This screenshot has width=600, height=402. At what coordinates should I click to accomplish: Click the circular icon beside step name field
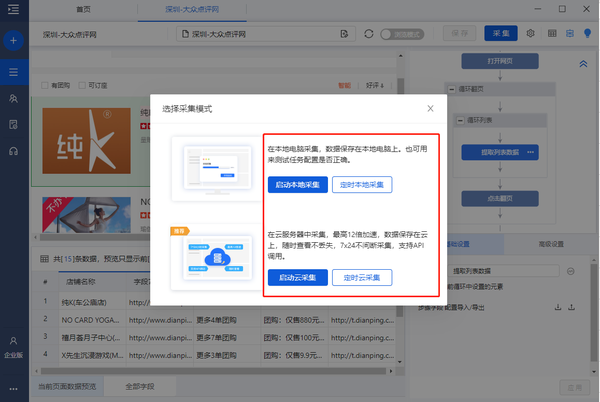point(571,271)
